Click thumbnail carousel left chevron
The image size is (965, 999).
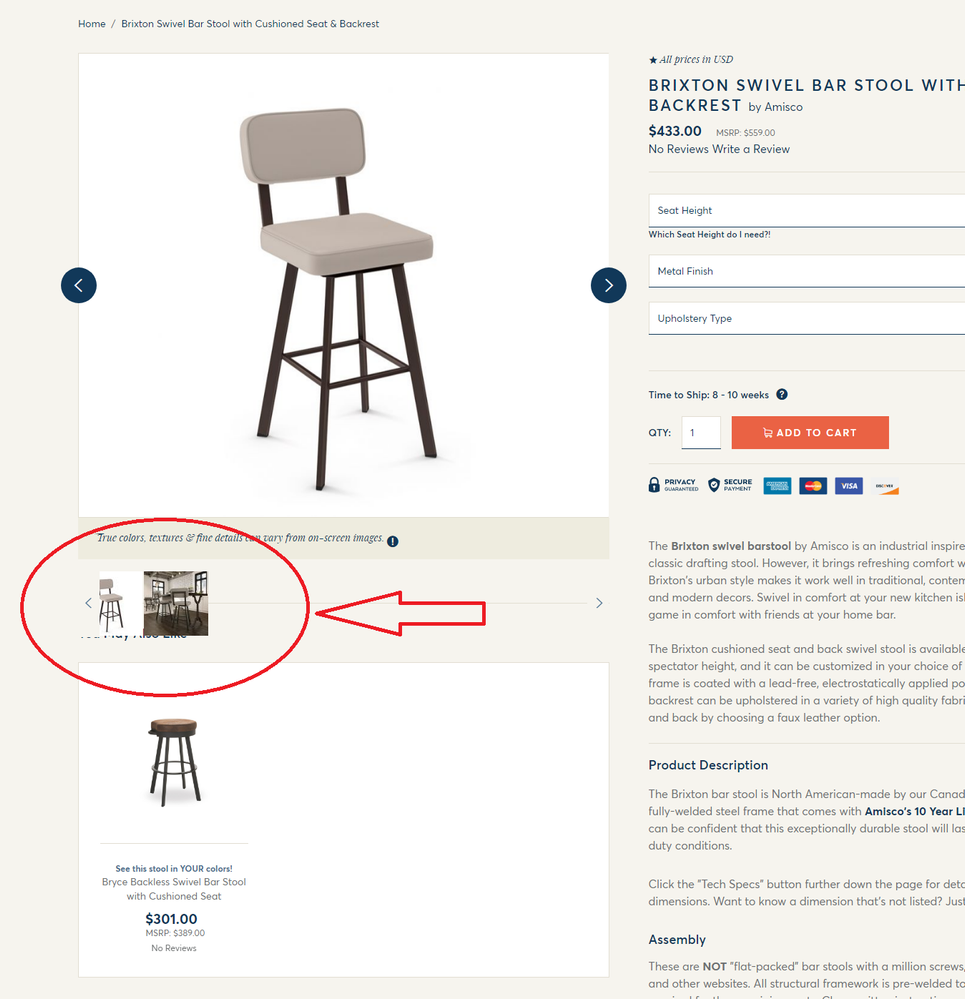coord(89,603)
